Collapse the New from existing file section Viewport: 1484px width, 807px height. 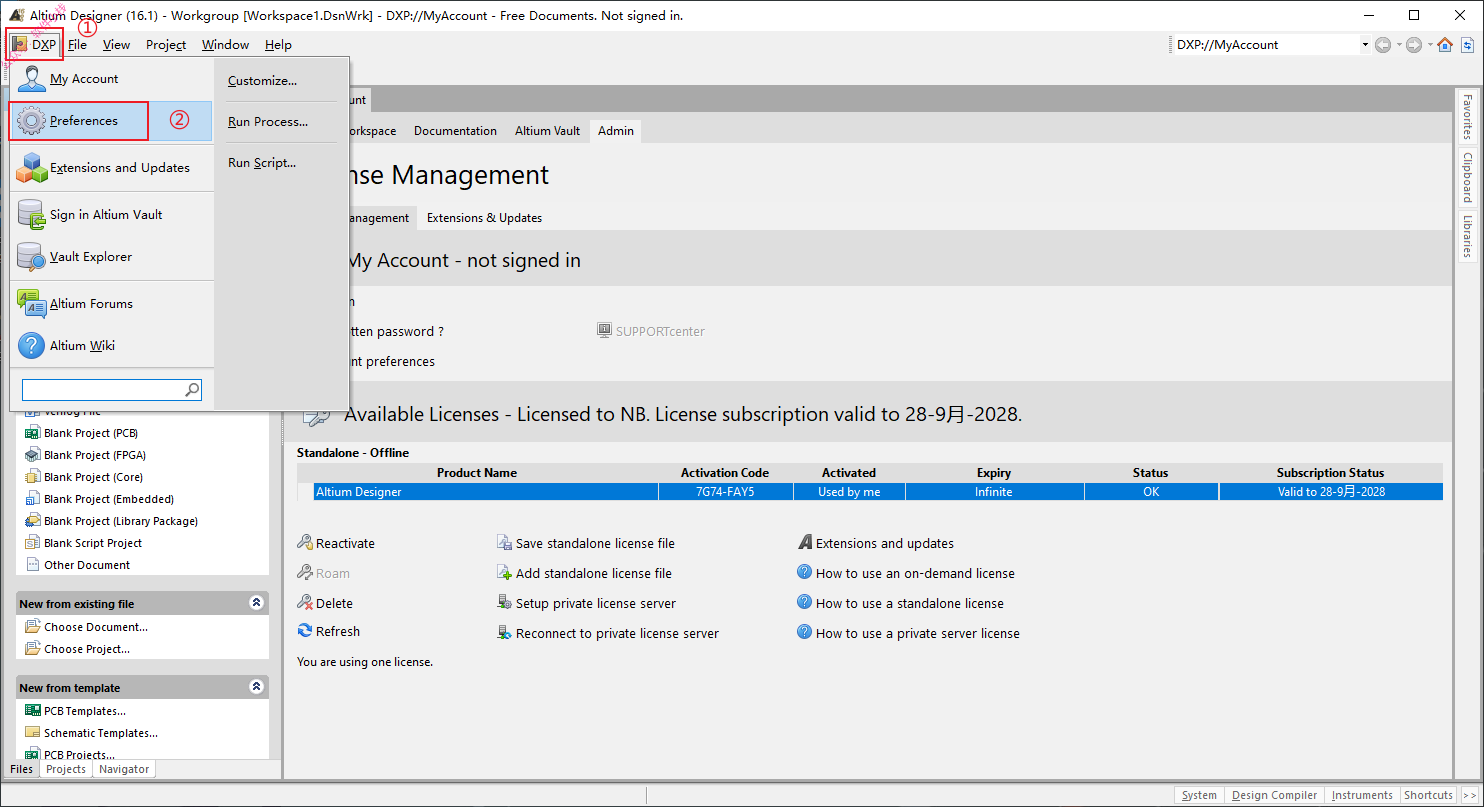[256, 603]
